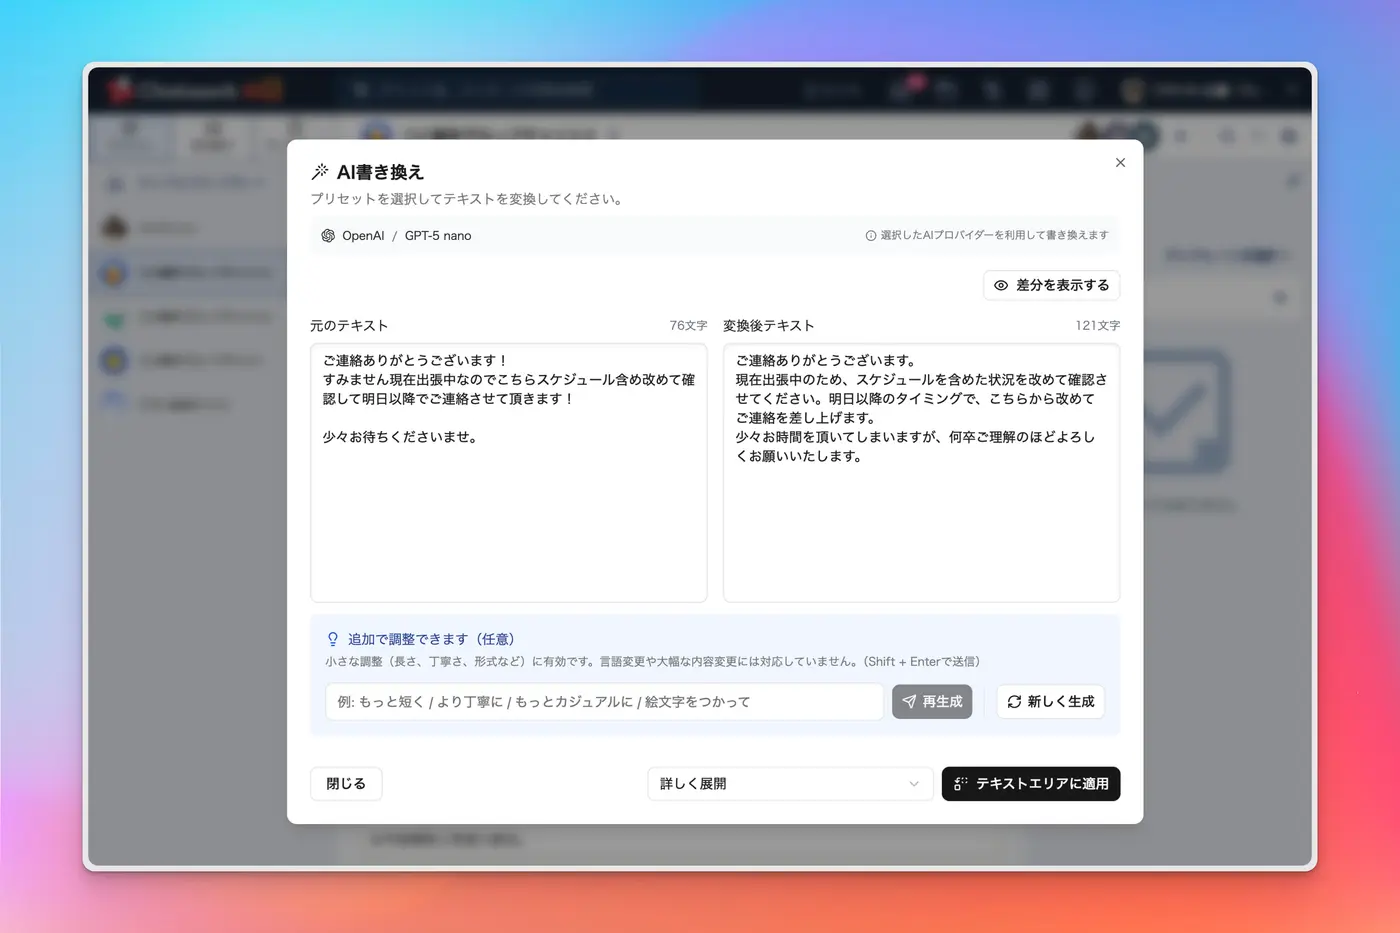Screen dimensions: 1400x933
Task: Click inside the 元のテキスト text area
Action: [x=509, y=473]
